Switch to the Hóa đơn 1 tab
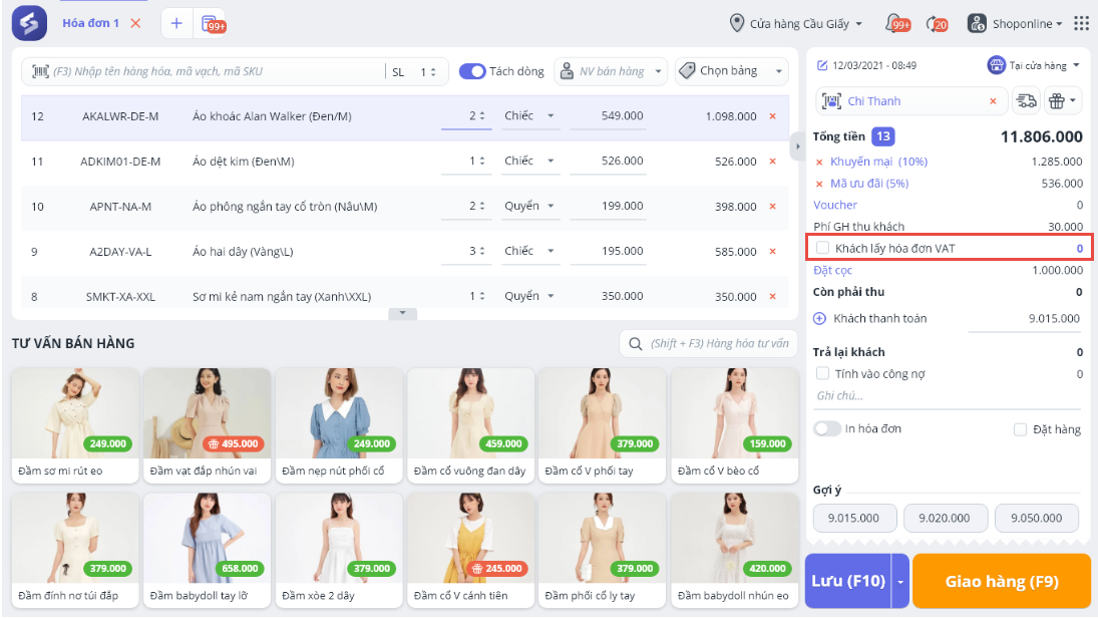The width and height of the screenshot is (1098, 618). tap(90, 23)
